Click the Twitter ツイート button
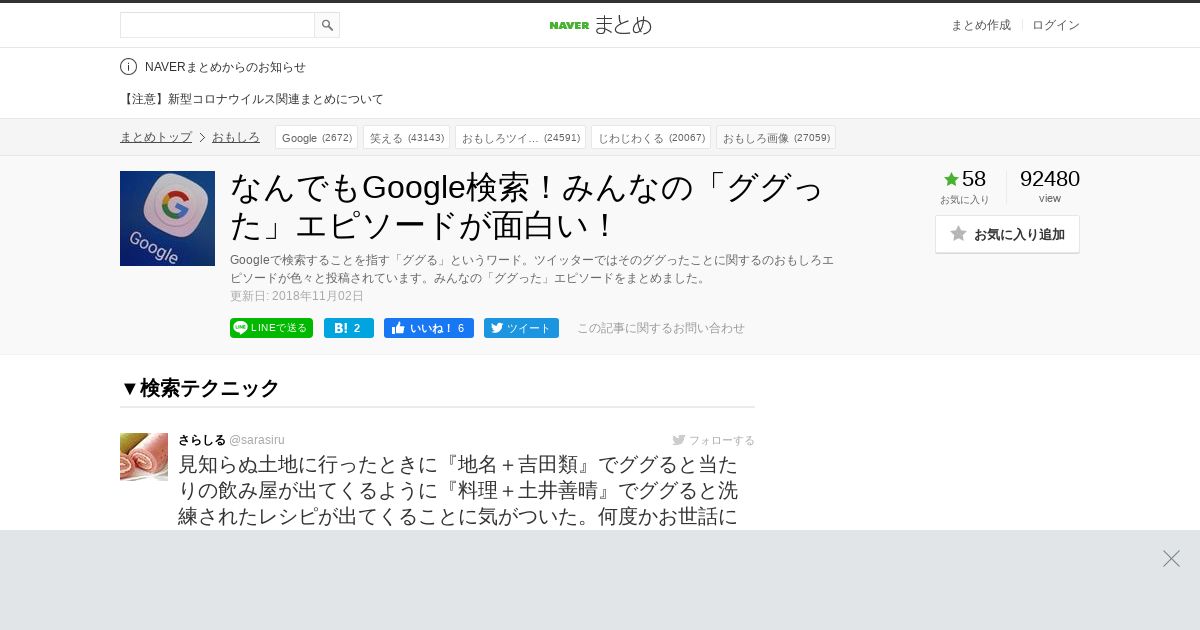The image size is (1200, 630). coord(521,328)
